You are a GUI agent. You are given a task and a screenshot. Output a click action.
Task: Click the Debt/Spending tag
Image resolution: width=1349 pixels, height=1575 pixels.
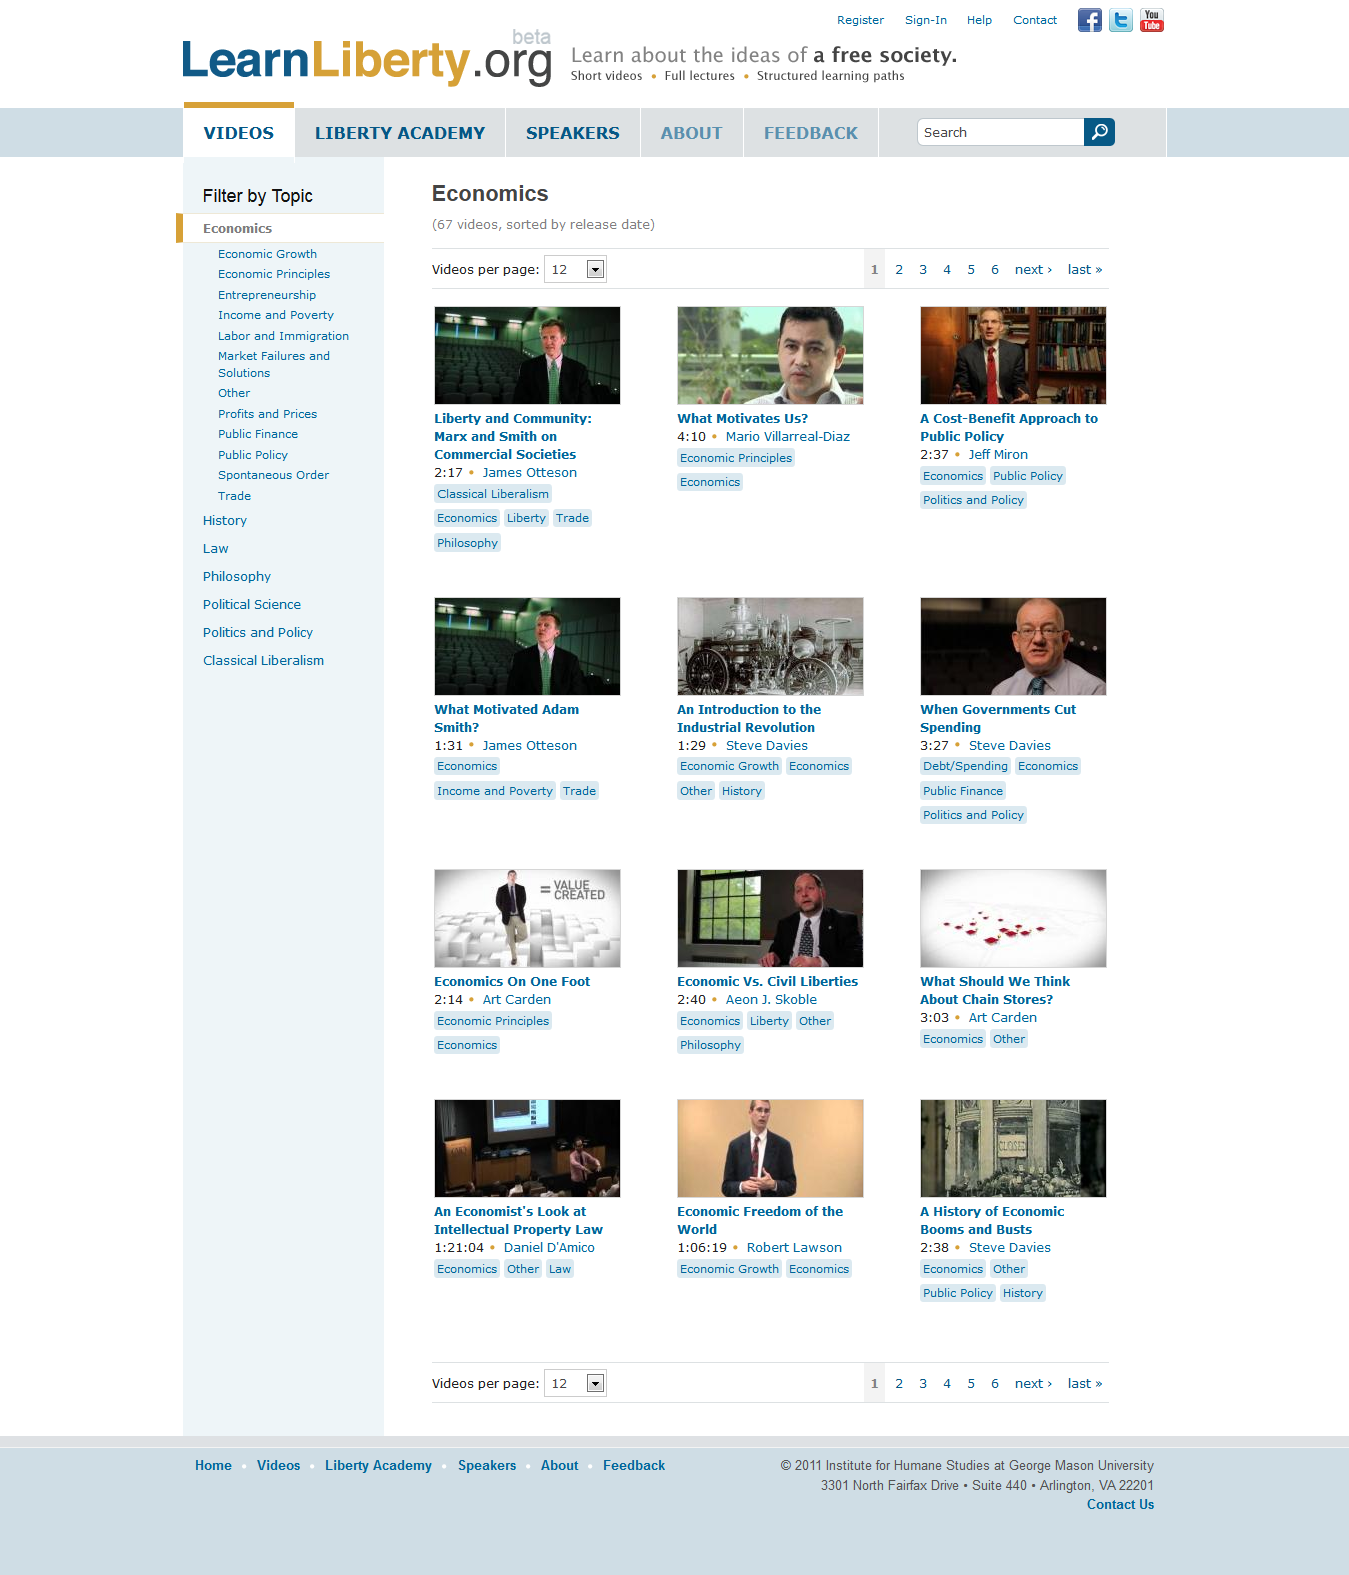pos(965,766)
